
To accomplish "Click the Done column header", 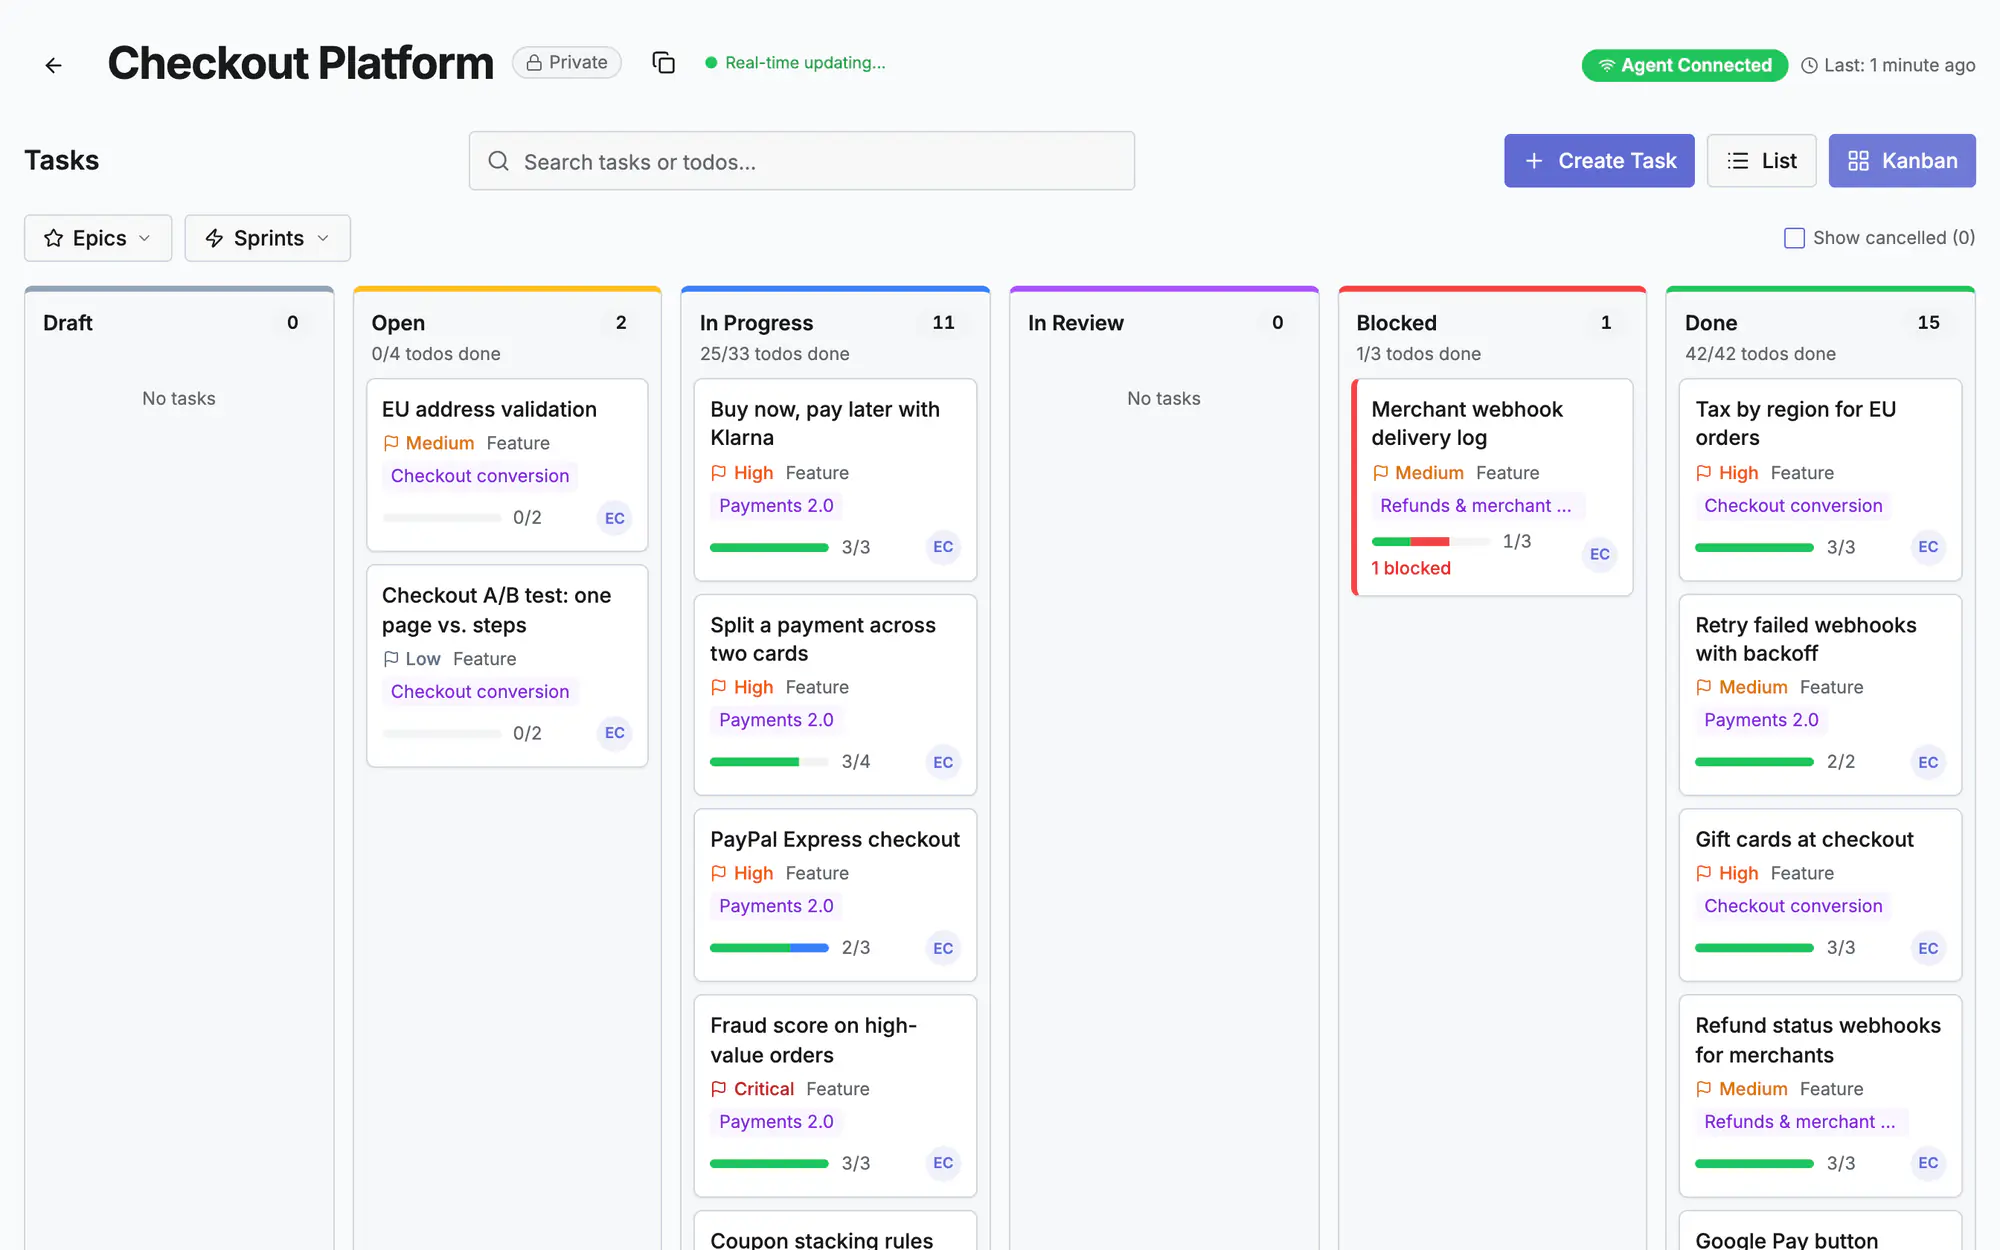I will tap(1711, 323).
